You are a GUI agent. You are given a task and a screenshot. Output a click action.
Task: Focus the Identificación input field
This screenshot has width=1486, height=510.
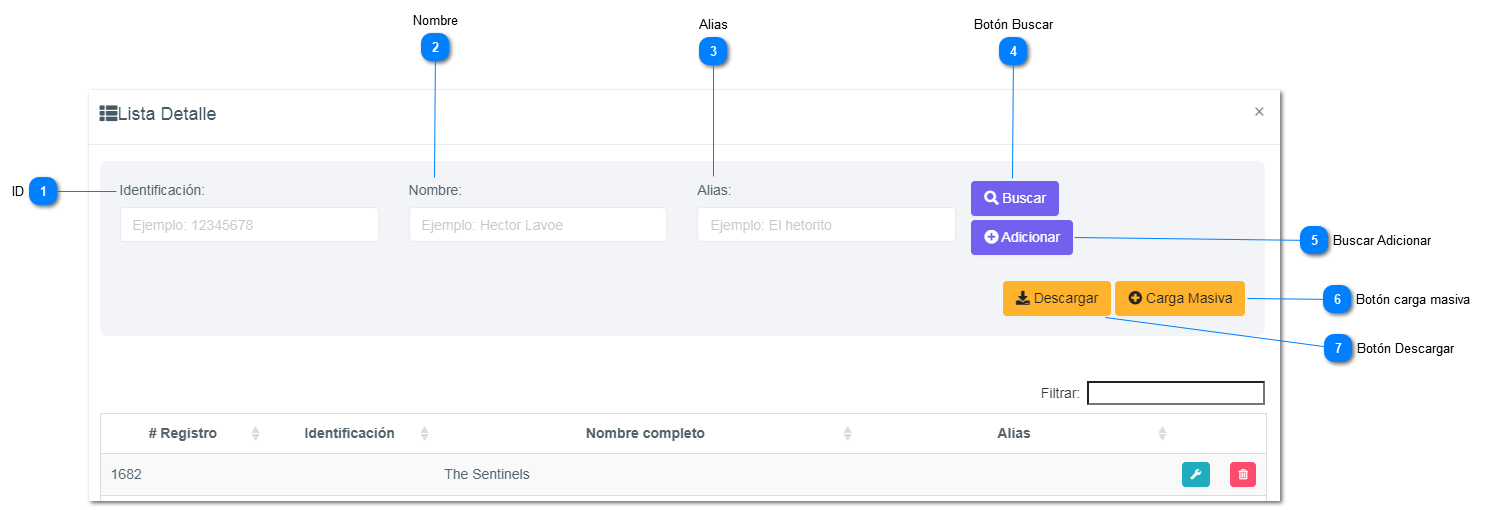click(249, 225)
